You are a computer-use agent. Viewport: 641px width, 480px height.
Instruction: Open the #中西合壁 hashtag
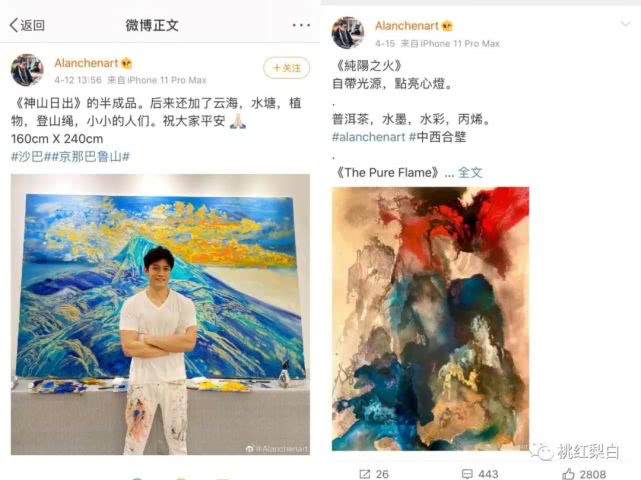pyautogui.click(x=437, y=137)
